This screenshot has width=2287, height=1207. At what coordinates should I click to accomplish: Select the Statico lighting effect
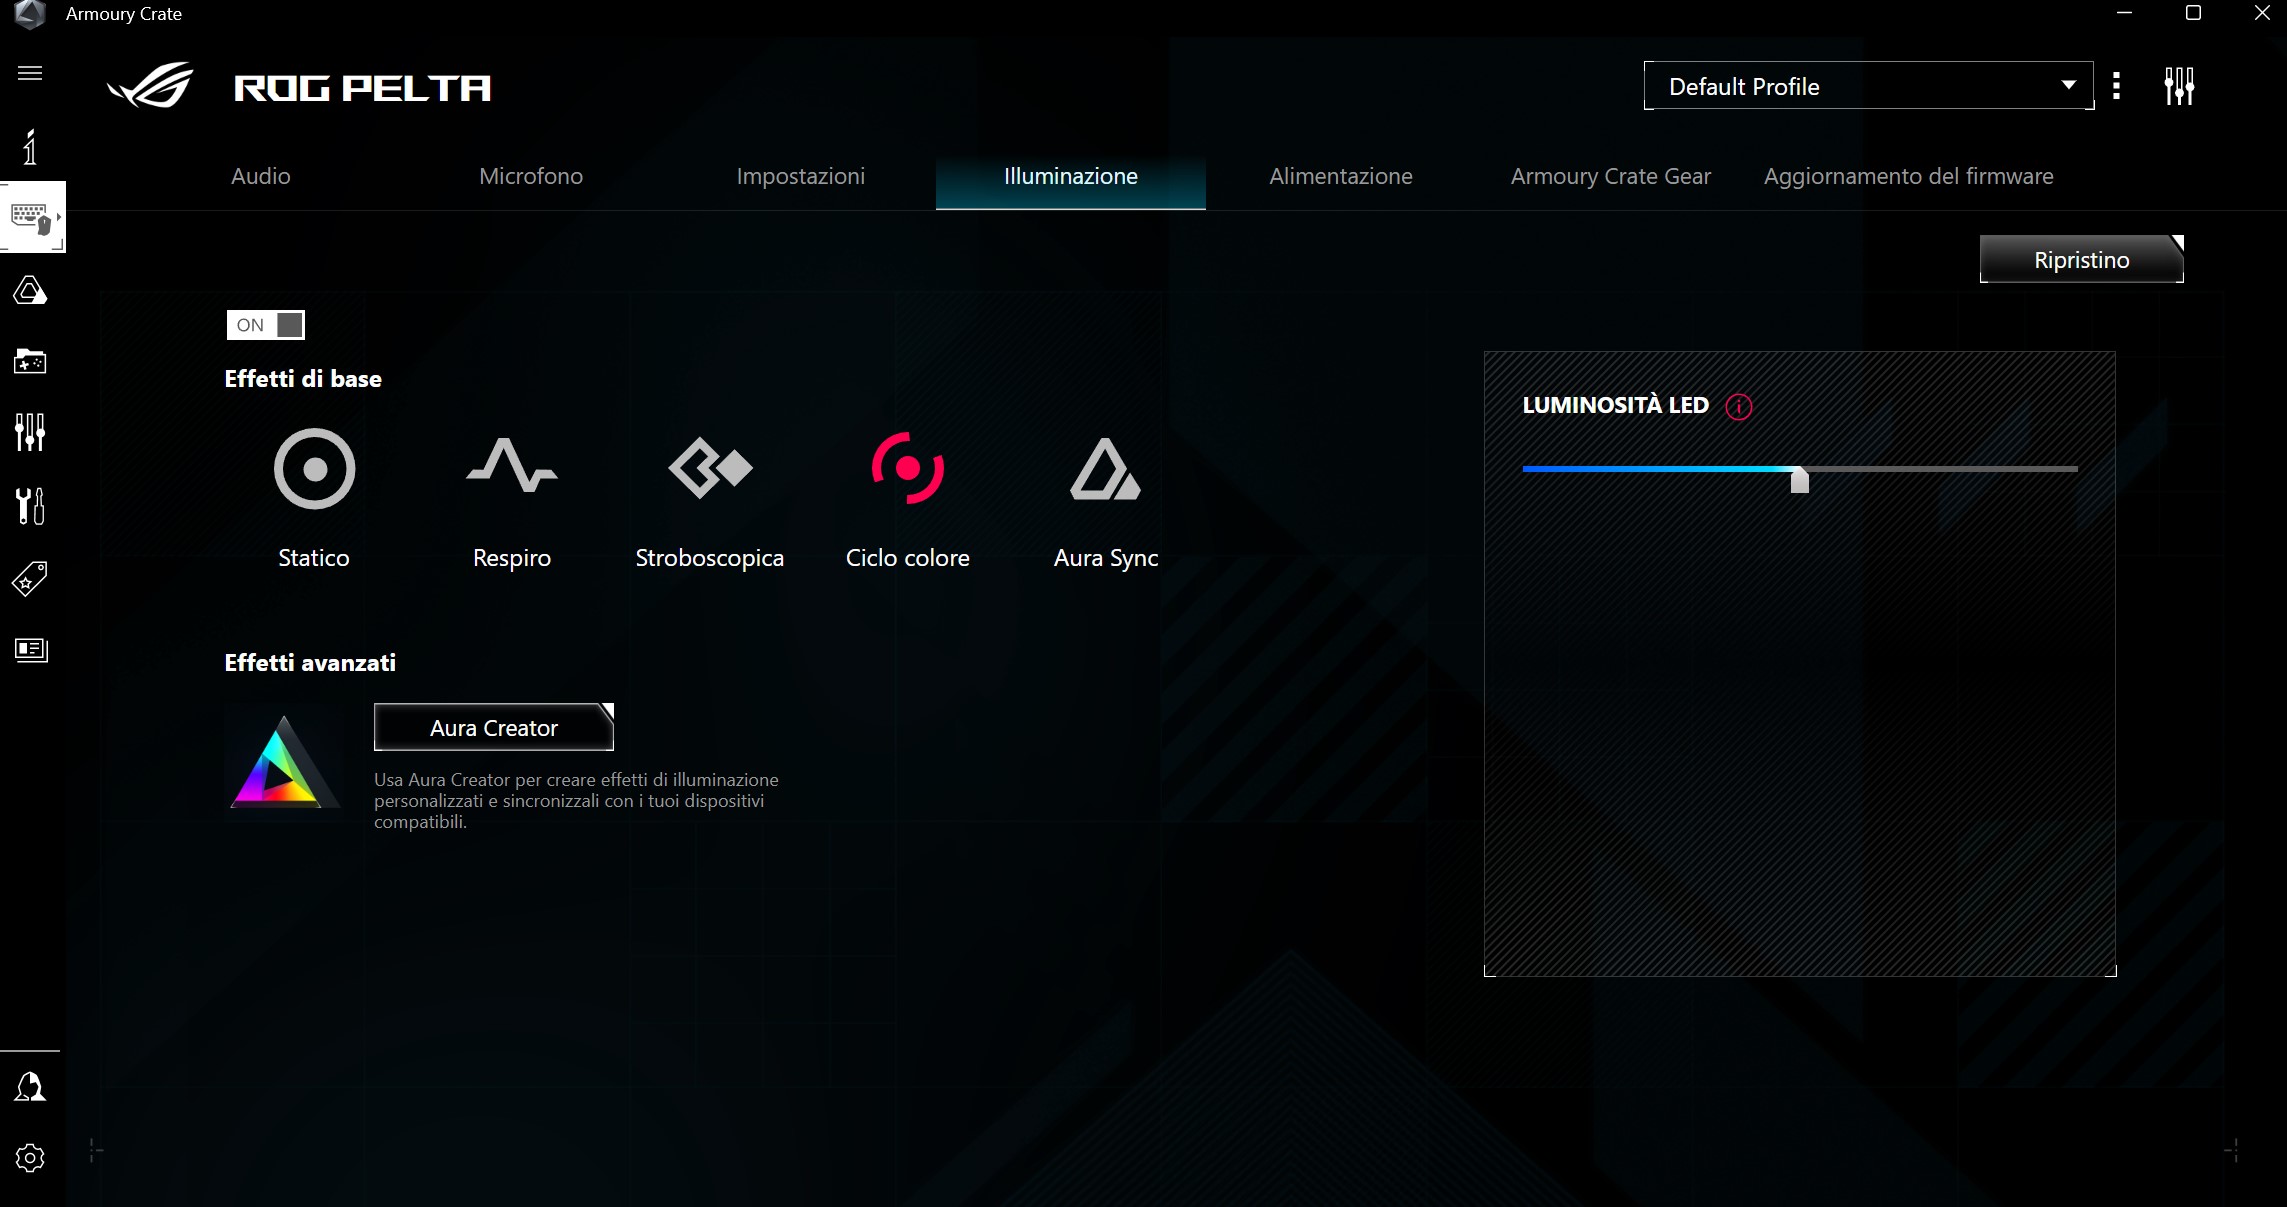(314, 499)
